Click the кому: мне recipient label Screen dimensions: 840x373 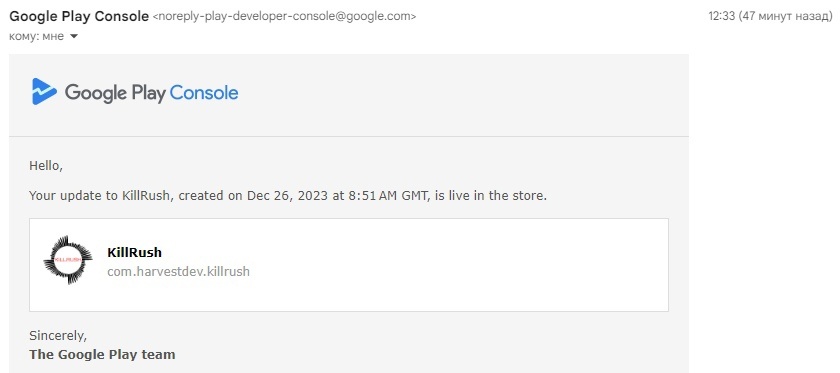pyautogui.click(x=36, y=36)
